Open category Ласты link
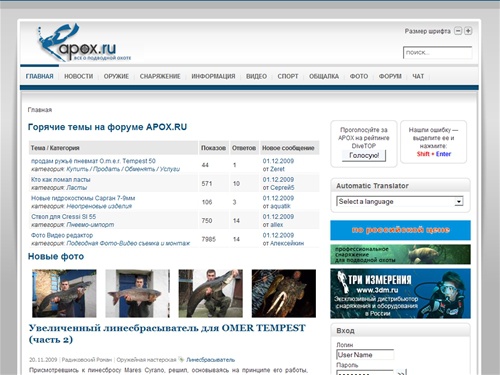Image resolution: width=500 pixels, height=375 pixels. click(76, 188)
